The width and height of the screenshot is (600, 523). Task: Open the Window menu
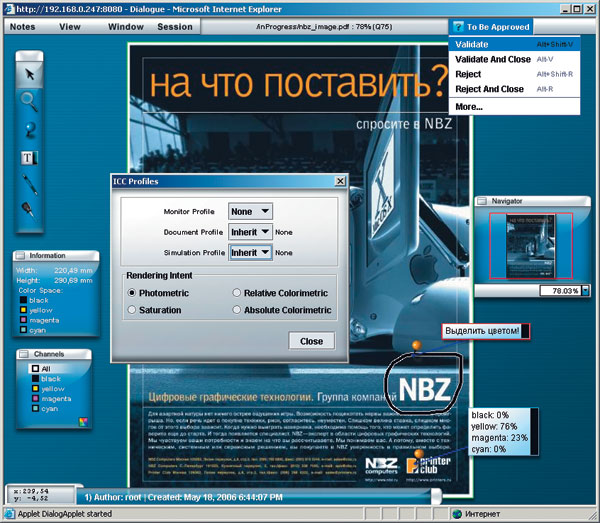(126, 27)
